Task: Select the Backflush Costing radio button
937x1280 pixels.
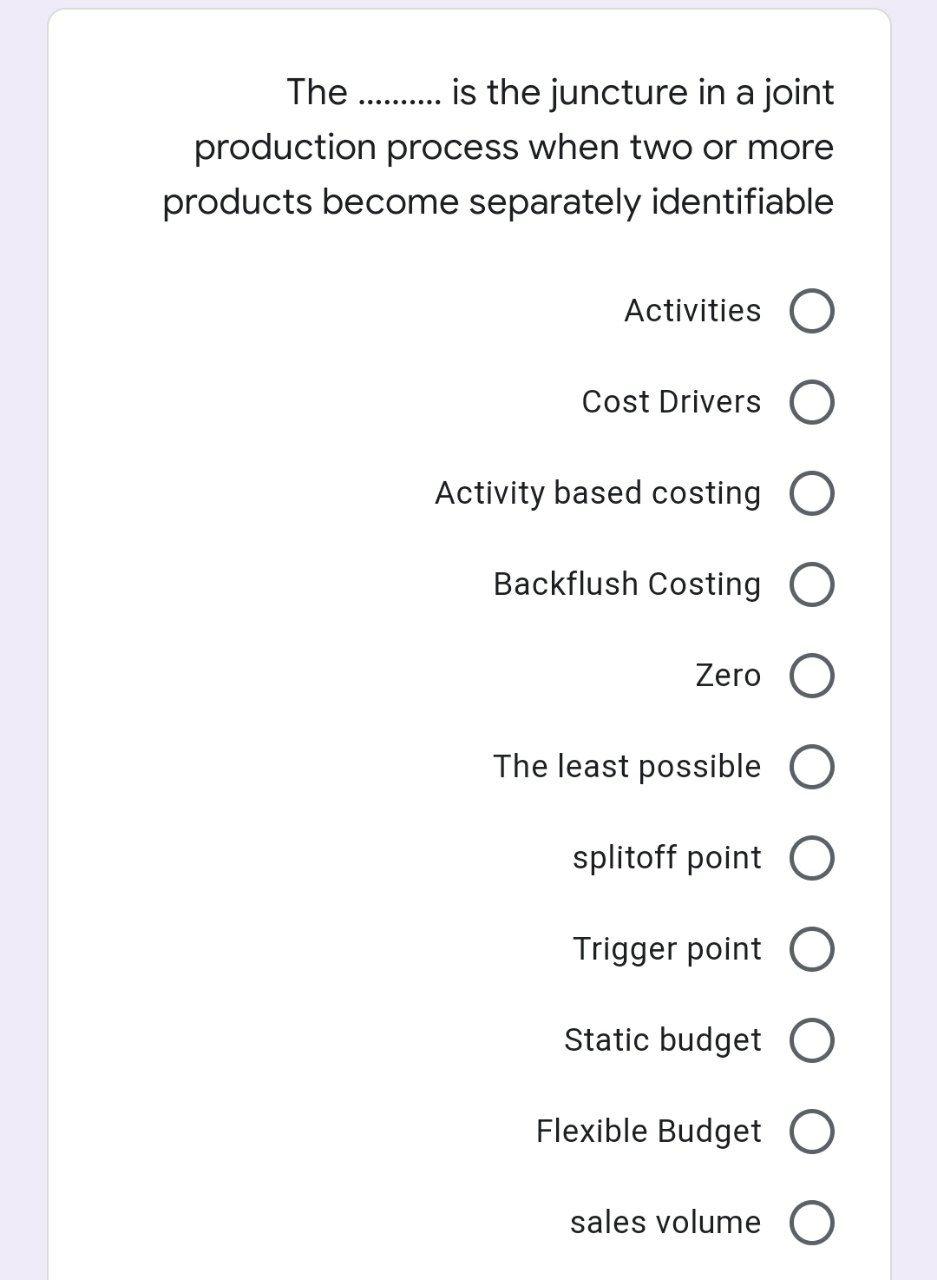Action: coord(810,584)
